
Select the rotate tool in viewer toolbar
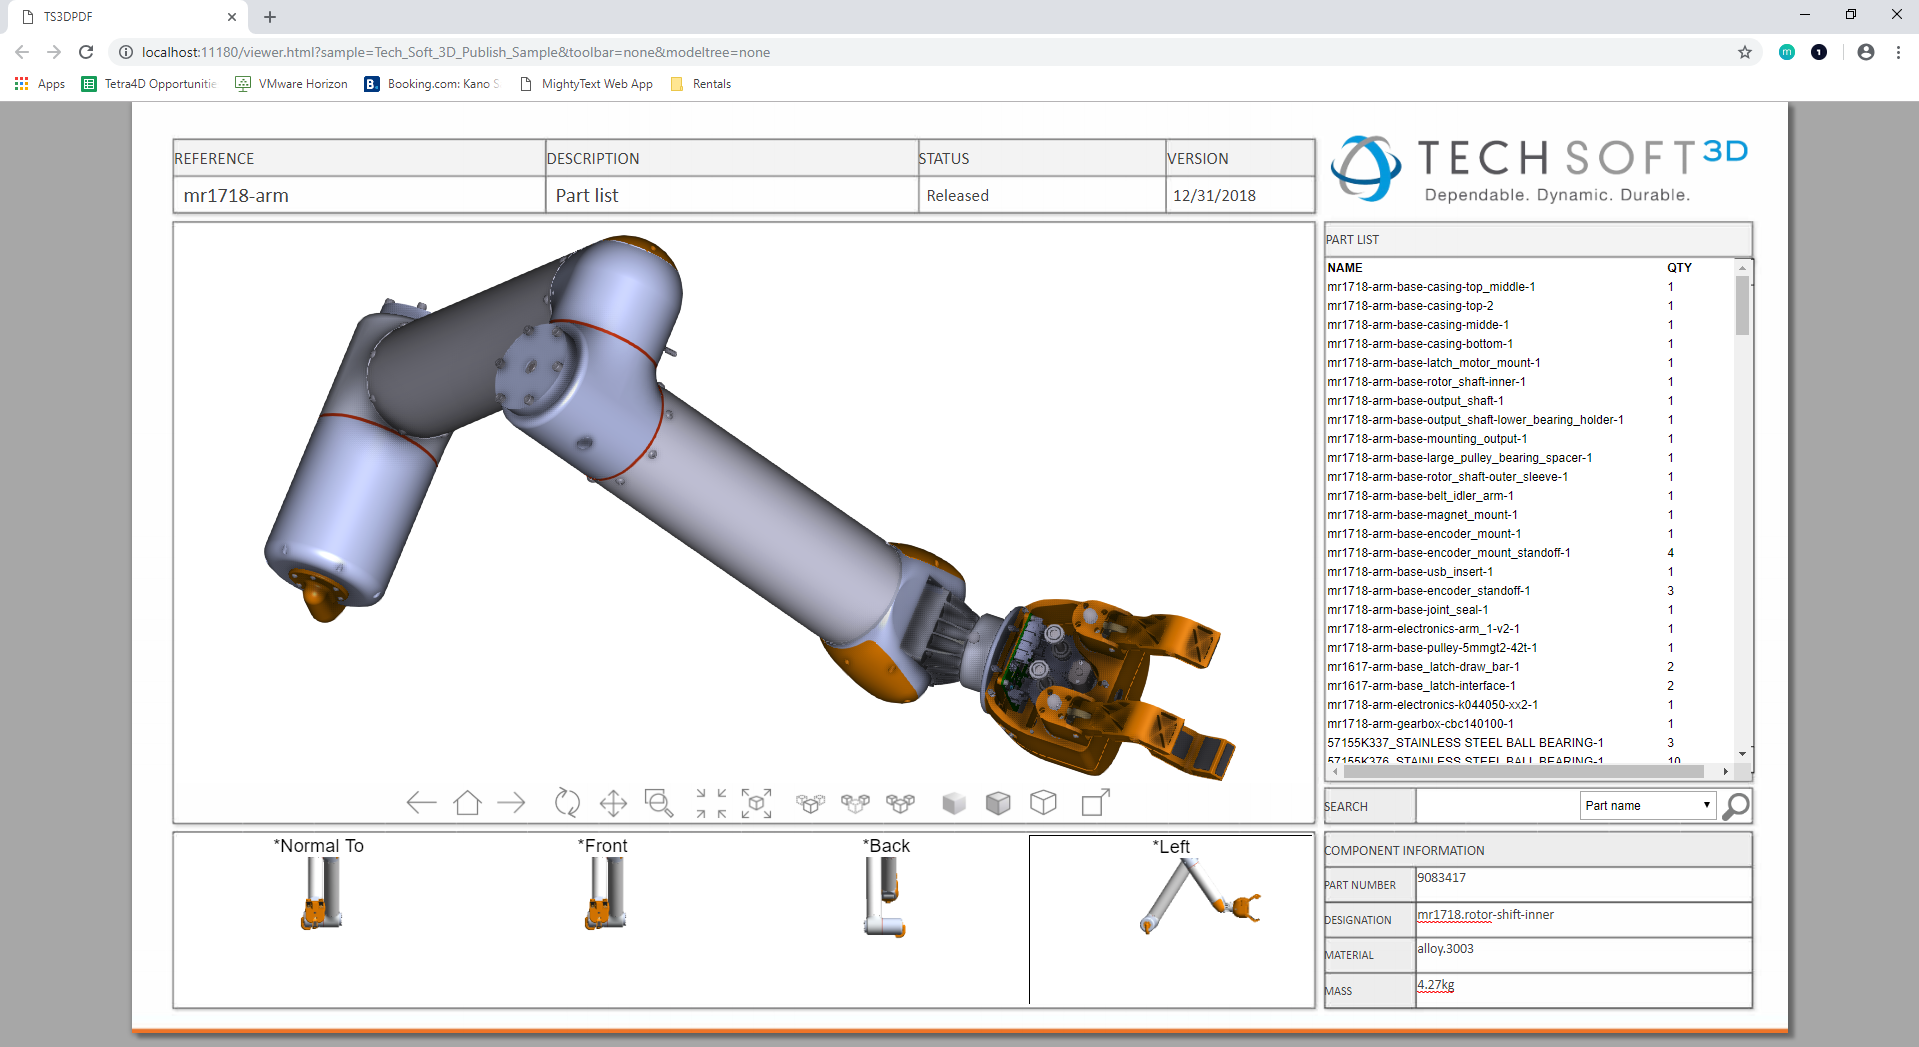(567, 802)
